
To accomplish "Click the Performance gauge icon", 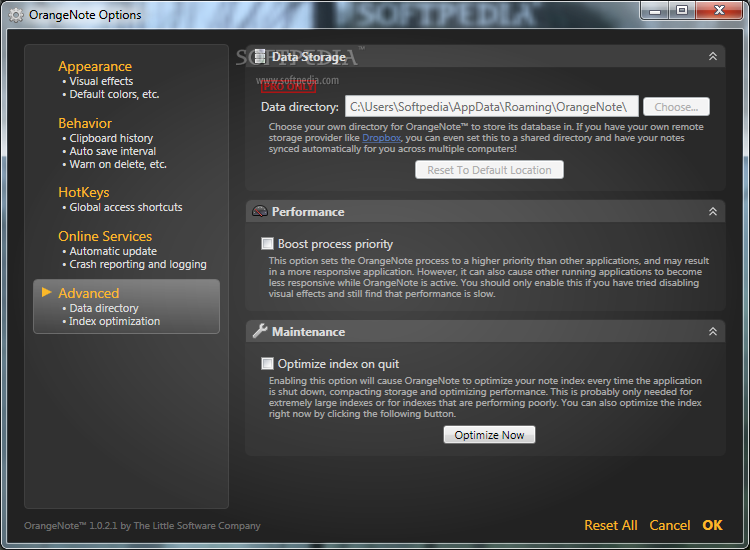I will pyautogui.click(x=260, y=211).
